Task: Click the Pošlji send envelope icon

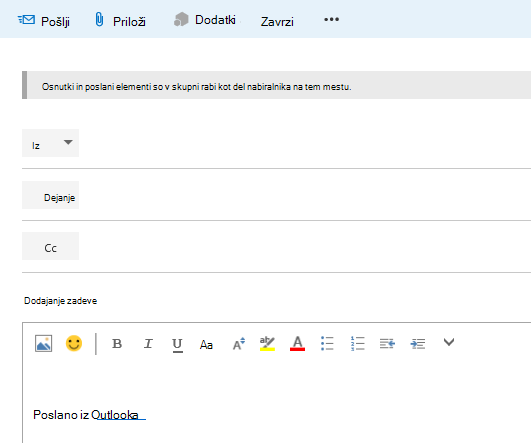Action: click(x=26, y=20)
